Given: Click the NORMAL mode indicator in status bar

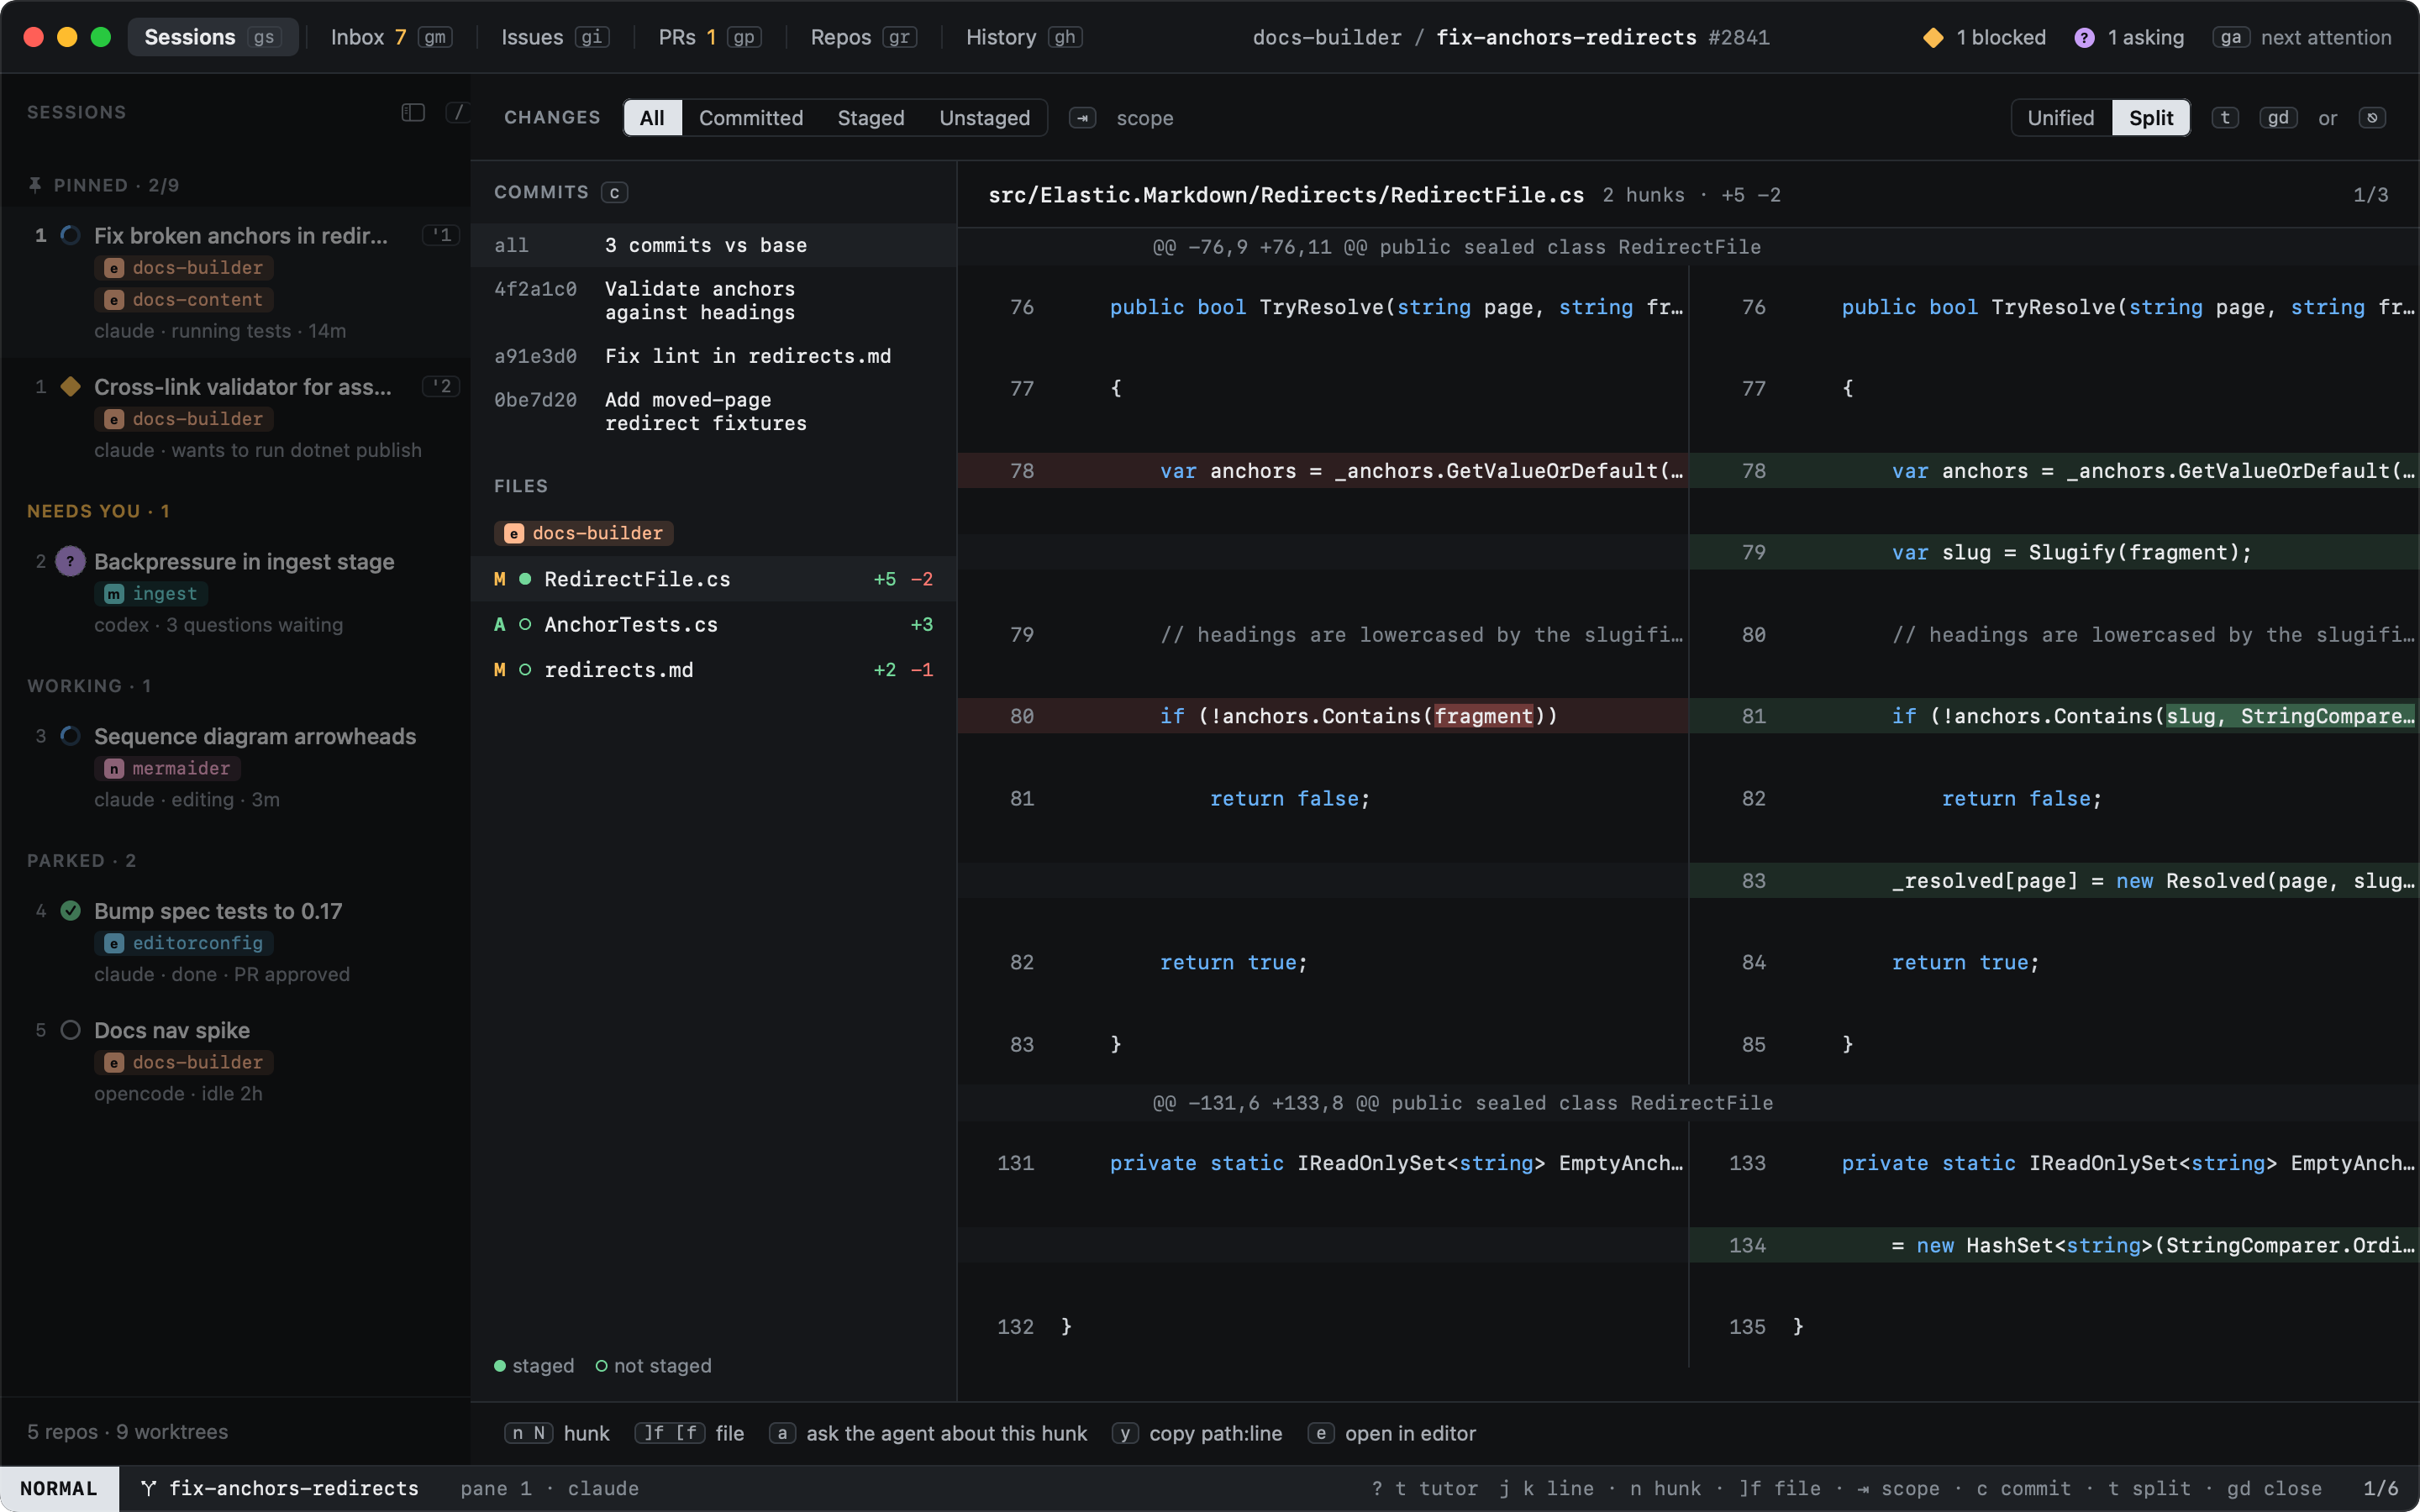Looking at the screenshot, I should (x=59, y=1488).
